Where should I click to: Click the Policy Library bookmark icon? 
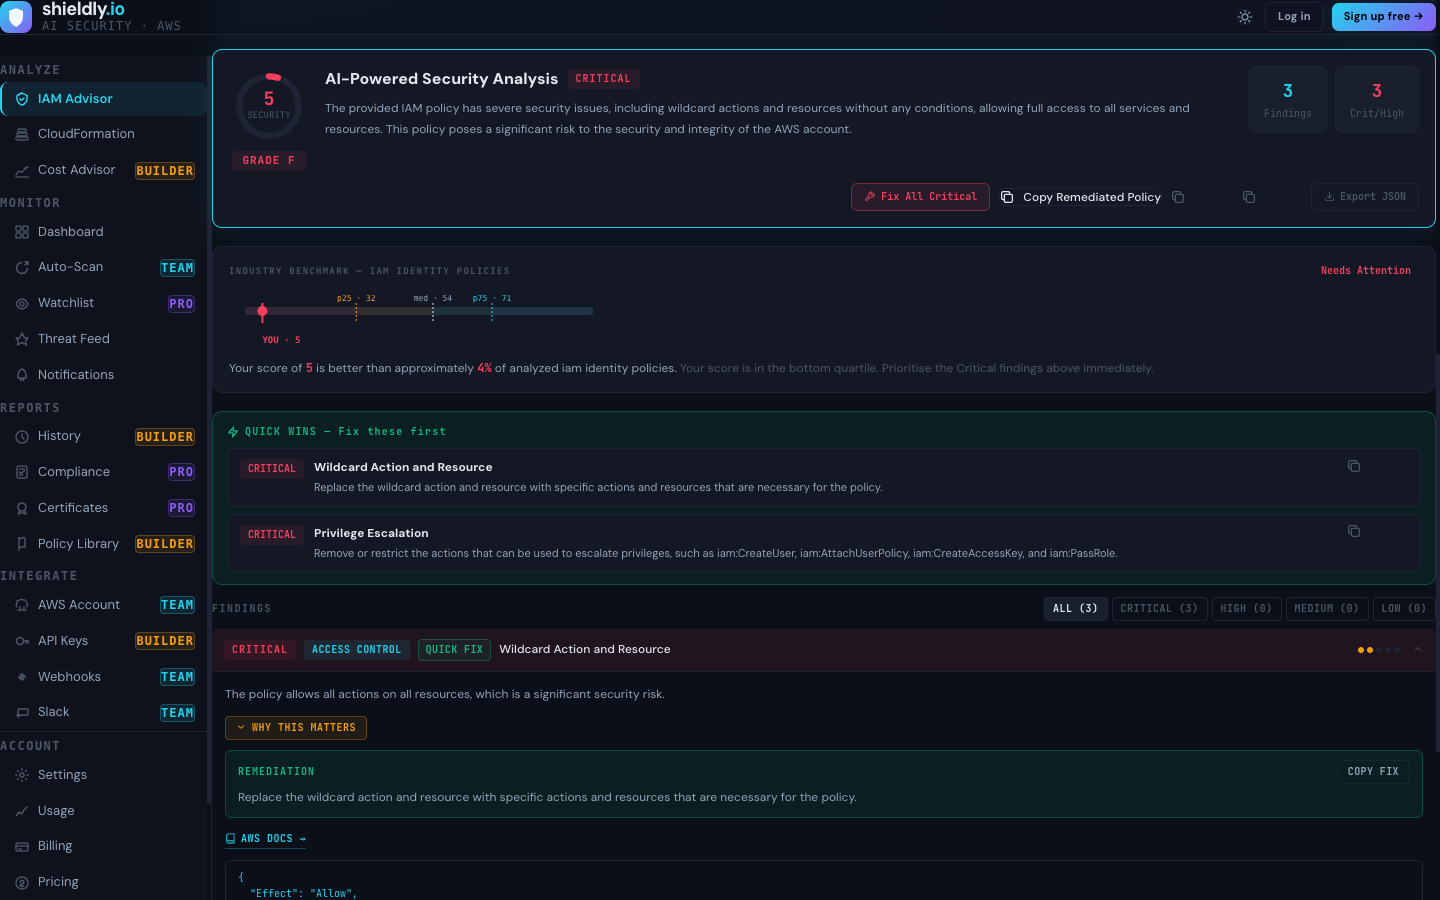(22, 544)
